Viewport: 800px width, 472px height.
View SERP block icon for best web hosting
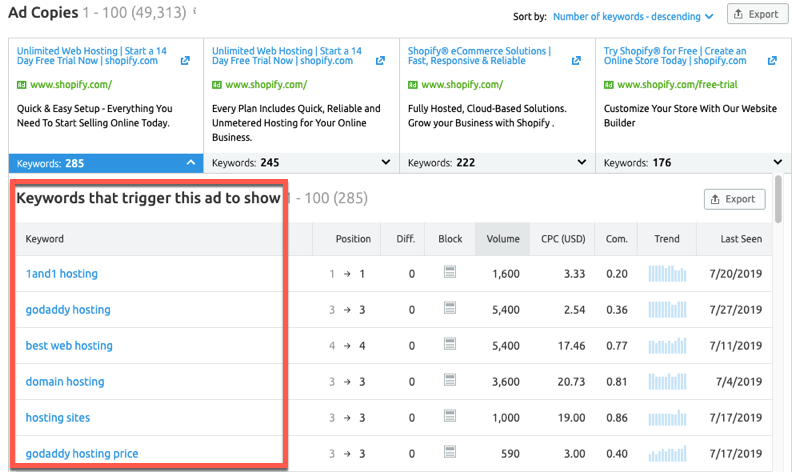pyautogui.click(x=450, y=345)
